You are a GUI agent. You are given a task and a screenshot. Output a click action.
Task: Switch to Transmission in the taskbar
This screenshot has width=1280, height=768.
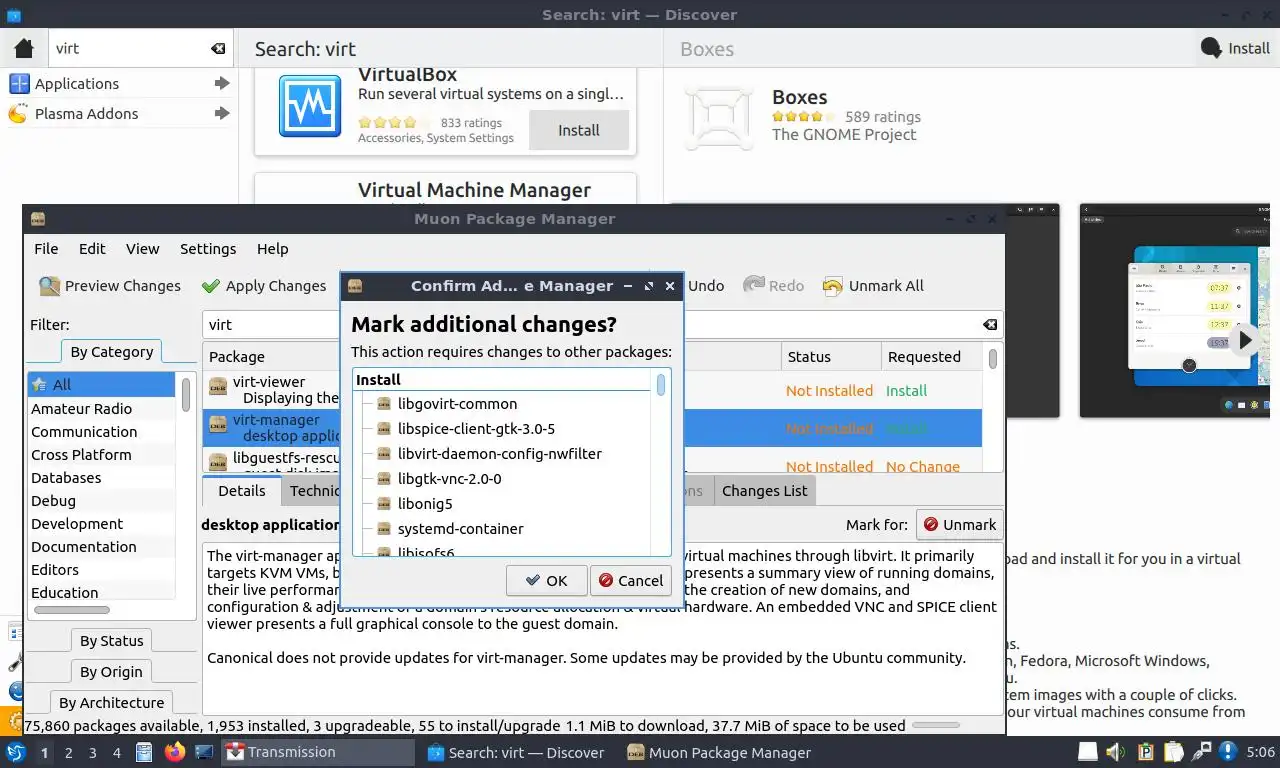click(x=317, y=752)
